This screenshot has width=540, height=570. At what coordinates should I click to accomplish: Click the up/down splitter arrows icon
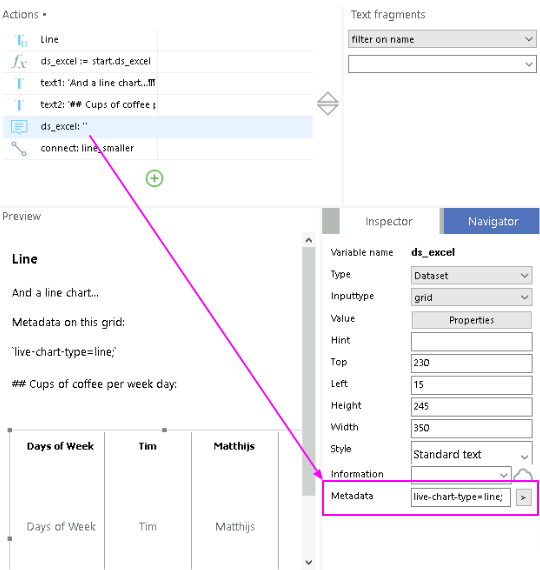point(328,104)
